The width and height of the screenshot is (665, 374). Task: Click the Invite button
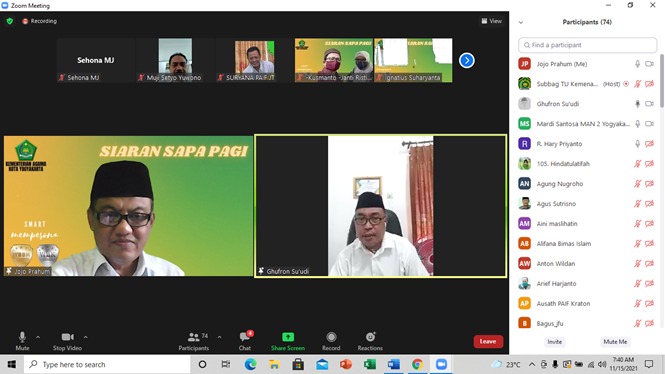tap(554, 341)
